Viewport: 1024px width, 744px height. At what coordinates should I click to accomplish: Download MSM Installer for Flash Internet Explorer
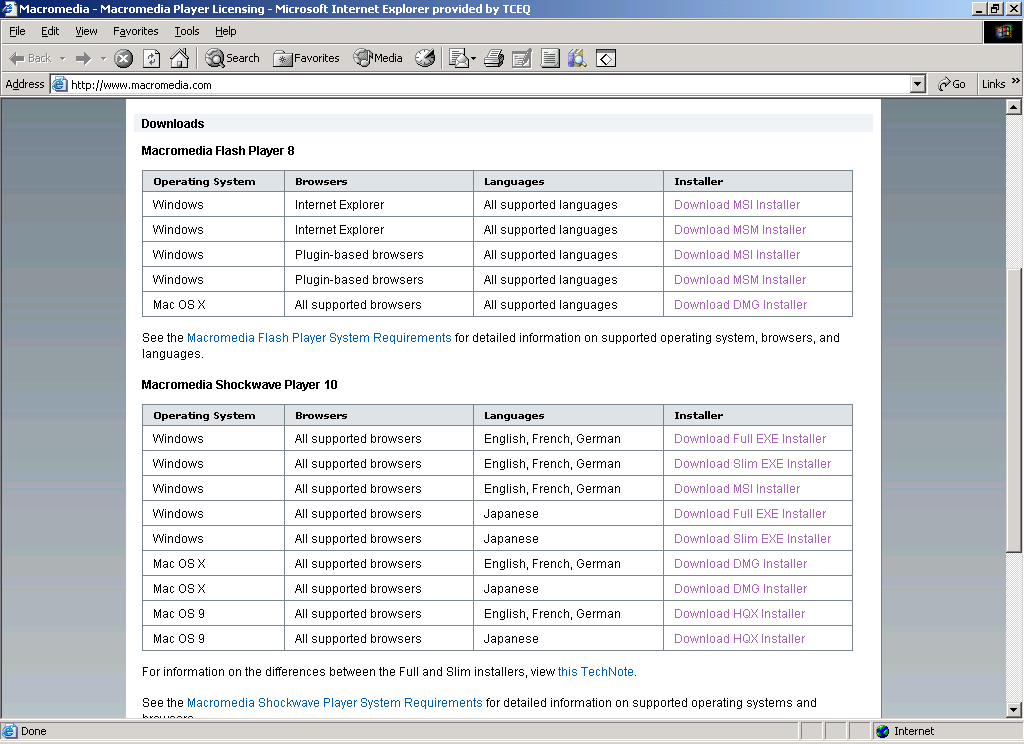[740, 230]
